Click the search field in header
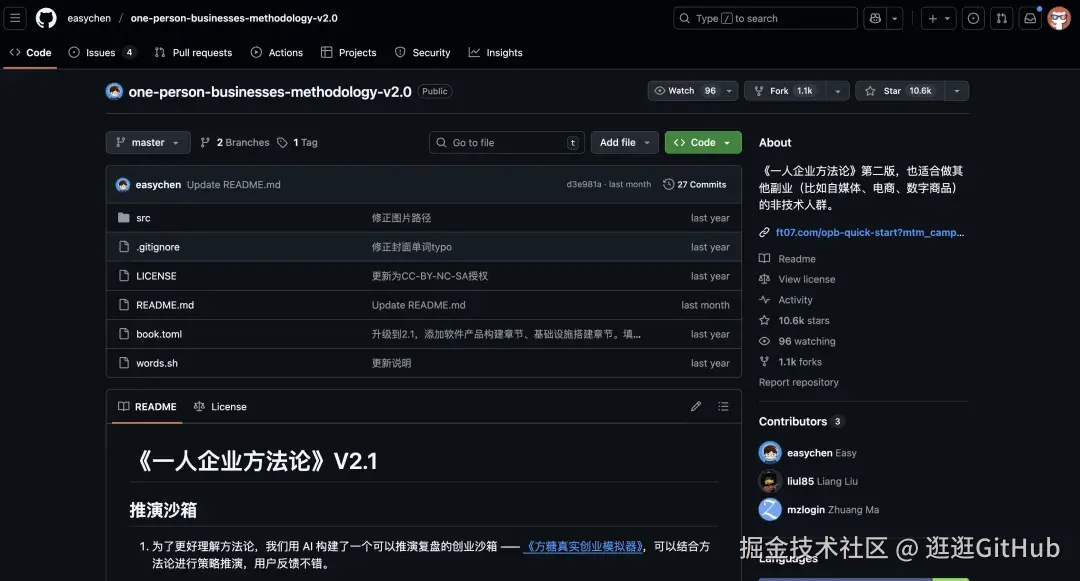This screenshot has height=581, width=1080. 765,19
